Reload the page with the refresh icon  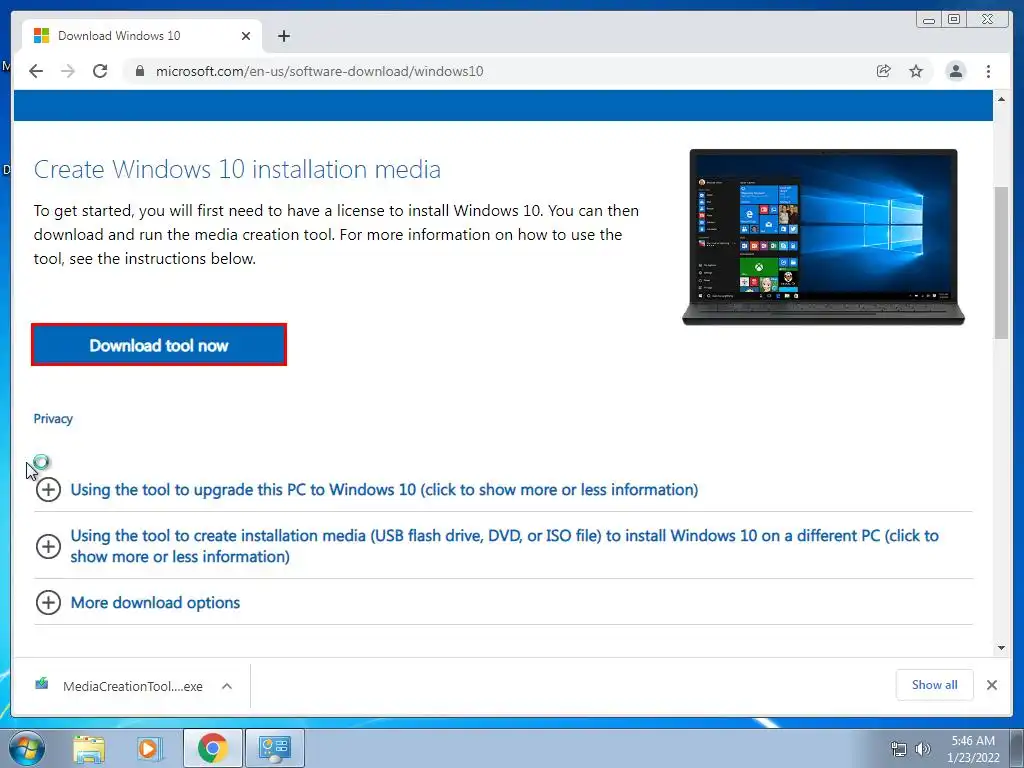tap(100, 71)
